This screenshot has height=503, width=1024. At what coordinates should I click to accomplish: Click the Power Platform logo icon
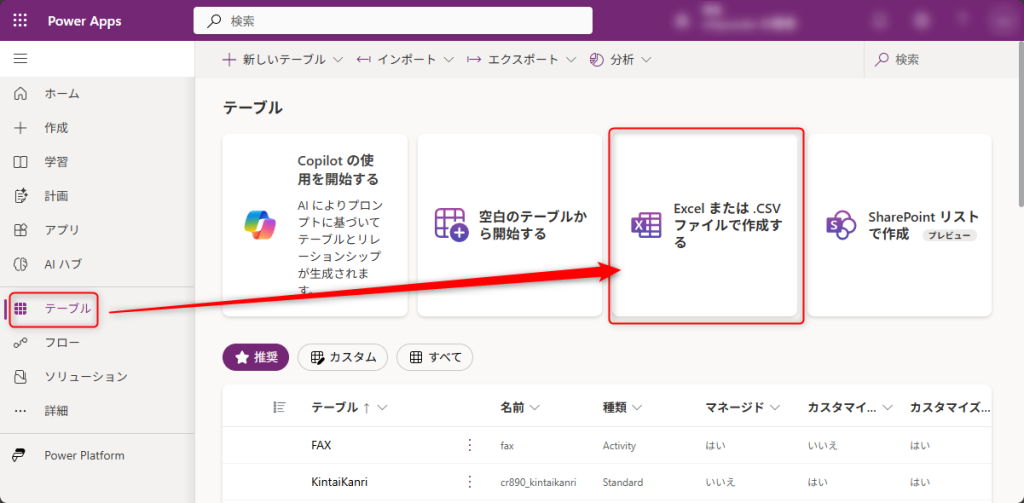20,455
